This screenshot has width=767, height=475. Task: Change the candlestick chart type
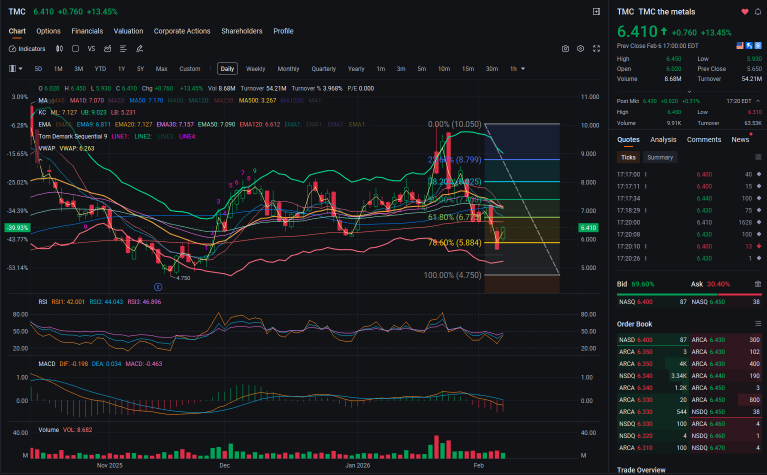59,49
